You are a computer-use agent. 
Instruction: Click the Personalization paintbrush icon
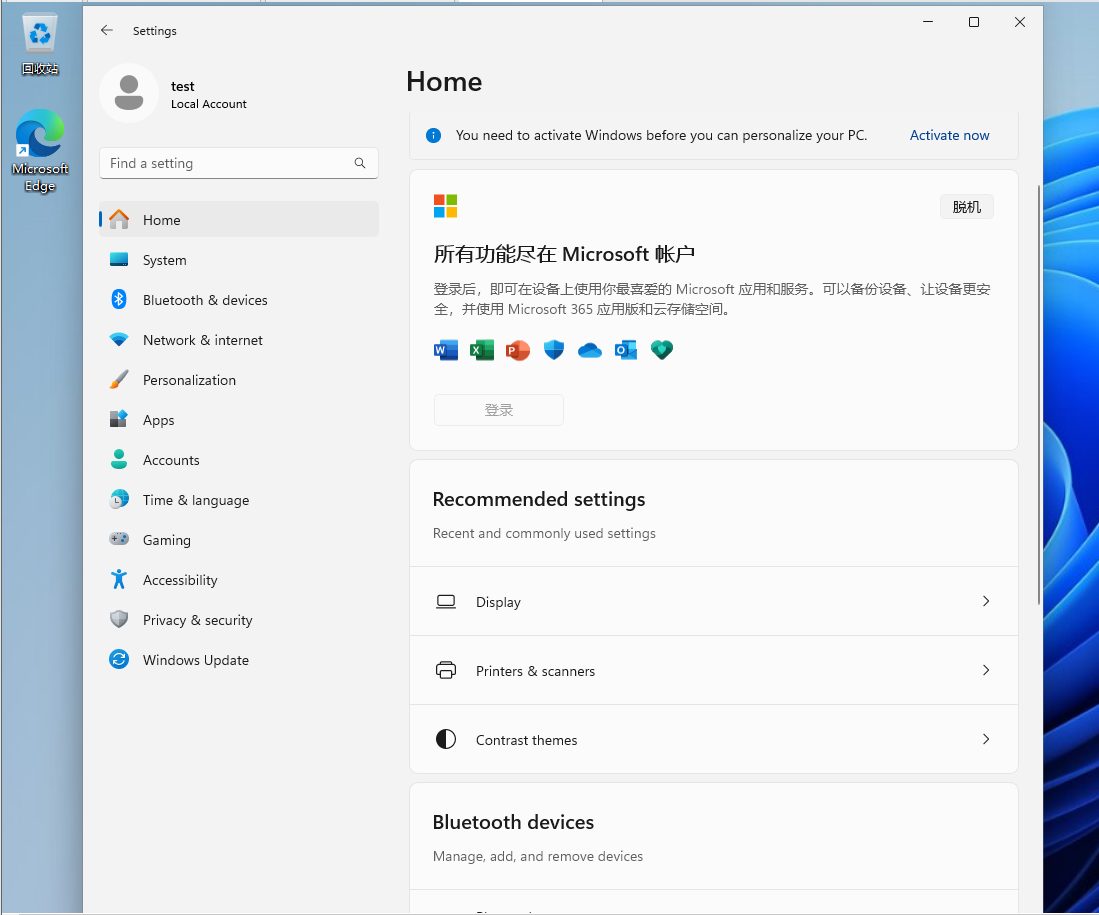pos(119,379)
